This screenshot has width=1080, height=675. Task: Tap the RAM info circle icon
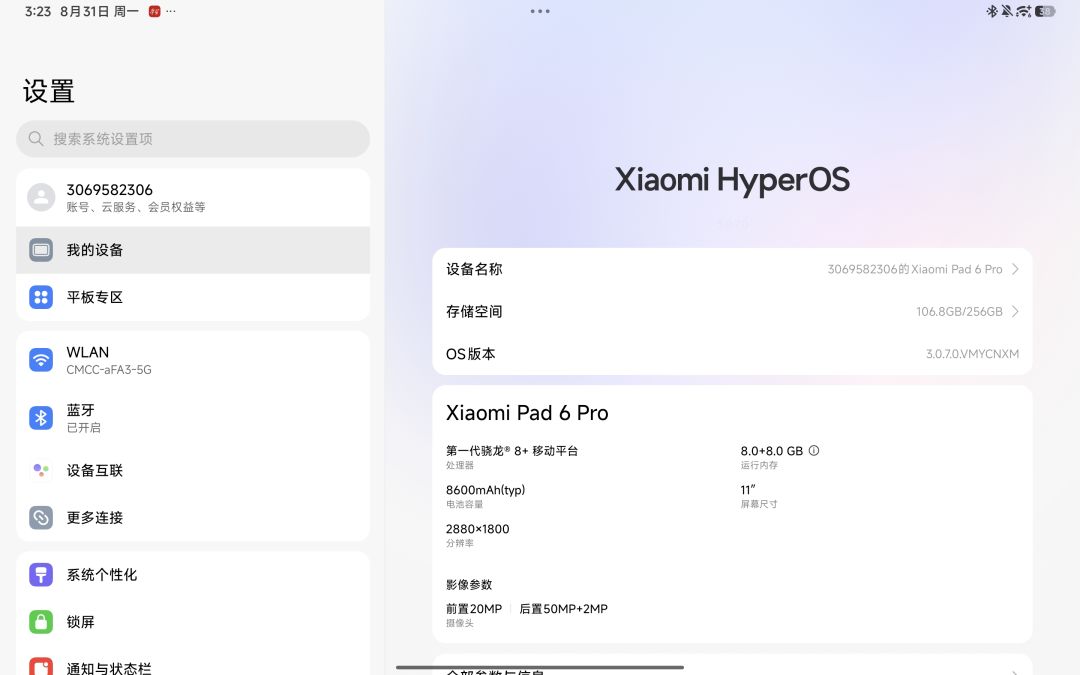pyautogui.click(x=813, y=450)
